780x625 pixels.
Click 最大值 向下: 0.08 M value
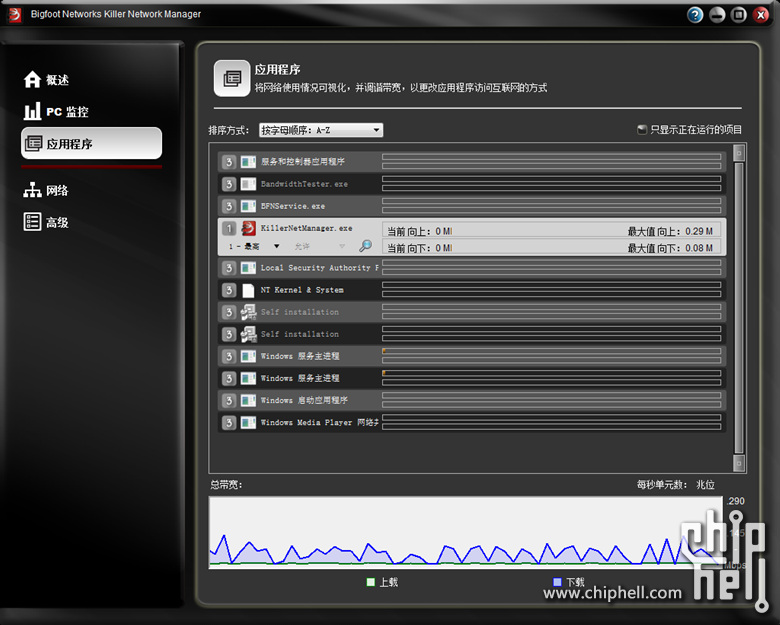pyautogui.click(x=670, y=248)
